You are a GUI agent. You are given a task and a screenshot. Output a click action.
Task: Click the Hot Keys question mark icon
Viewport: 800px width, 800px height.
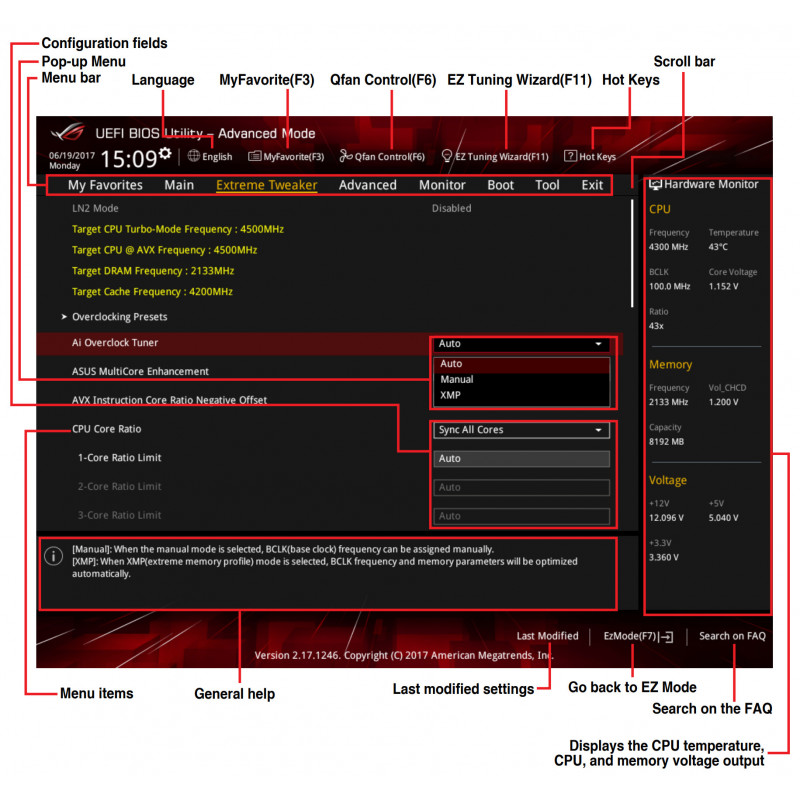[570, 156]
